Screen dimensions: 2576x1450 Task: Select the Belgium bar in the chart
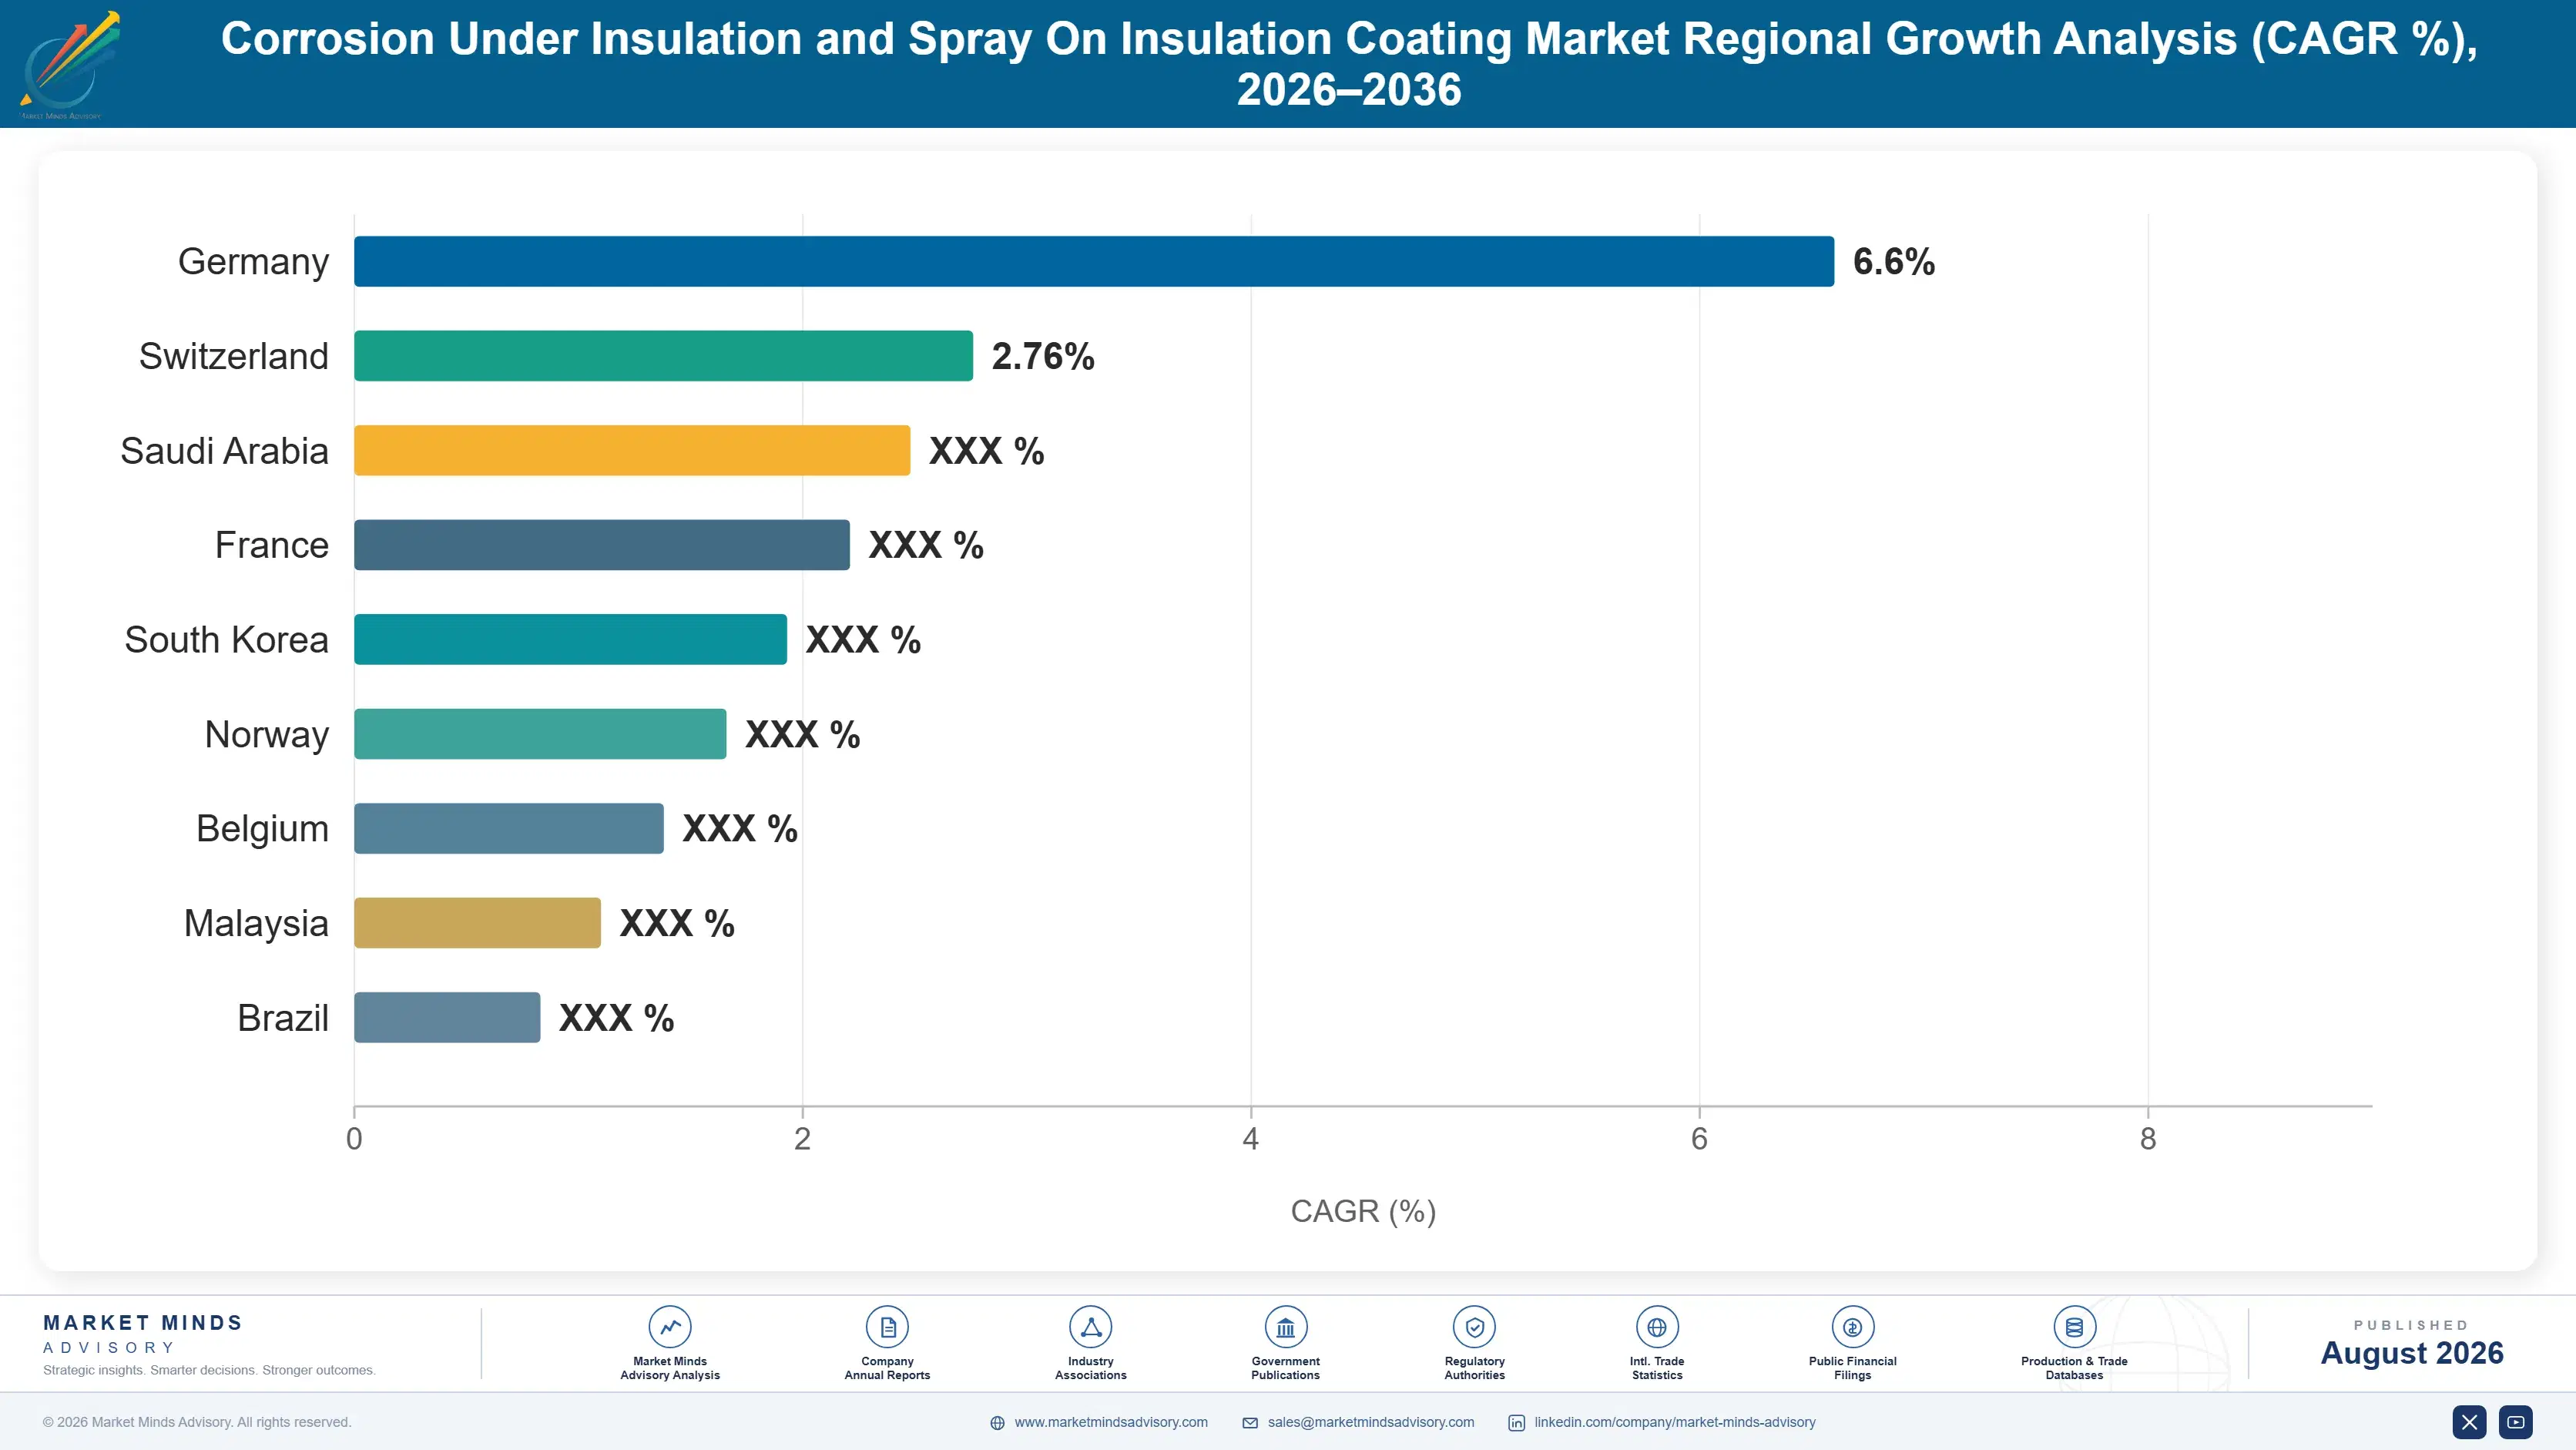click(x=509, y=828)
